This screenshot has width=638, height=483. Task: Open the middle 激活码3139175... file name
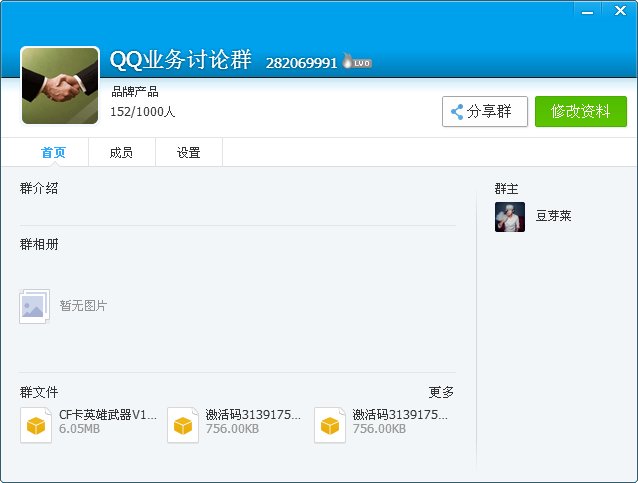pos(253,415)
